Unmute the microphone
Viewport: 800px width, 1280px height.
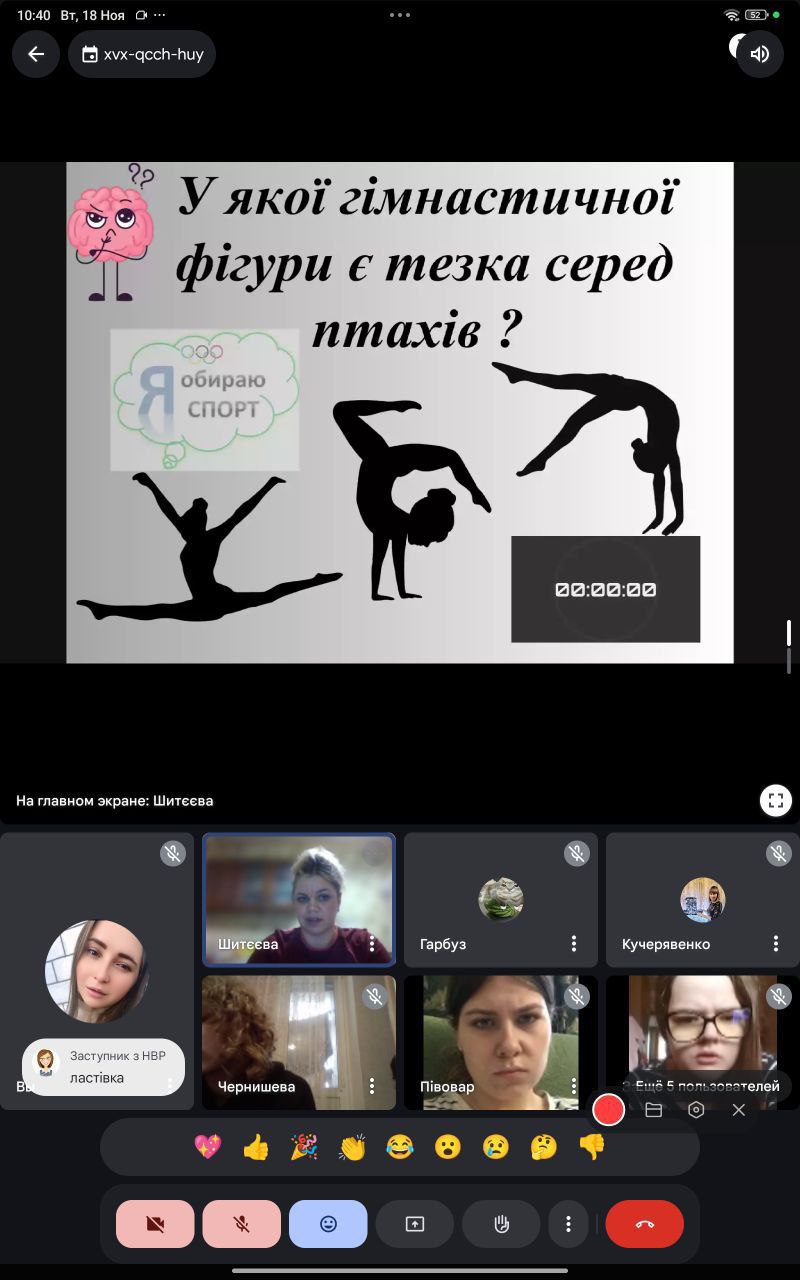241,1224
